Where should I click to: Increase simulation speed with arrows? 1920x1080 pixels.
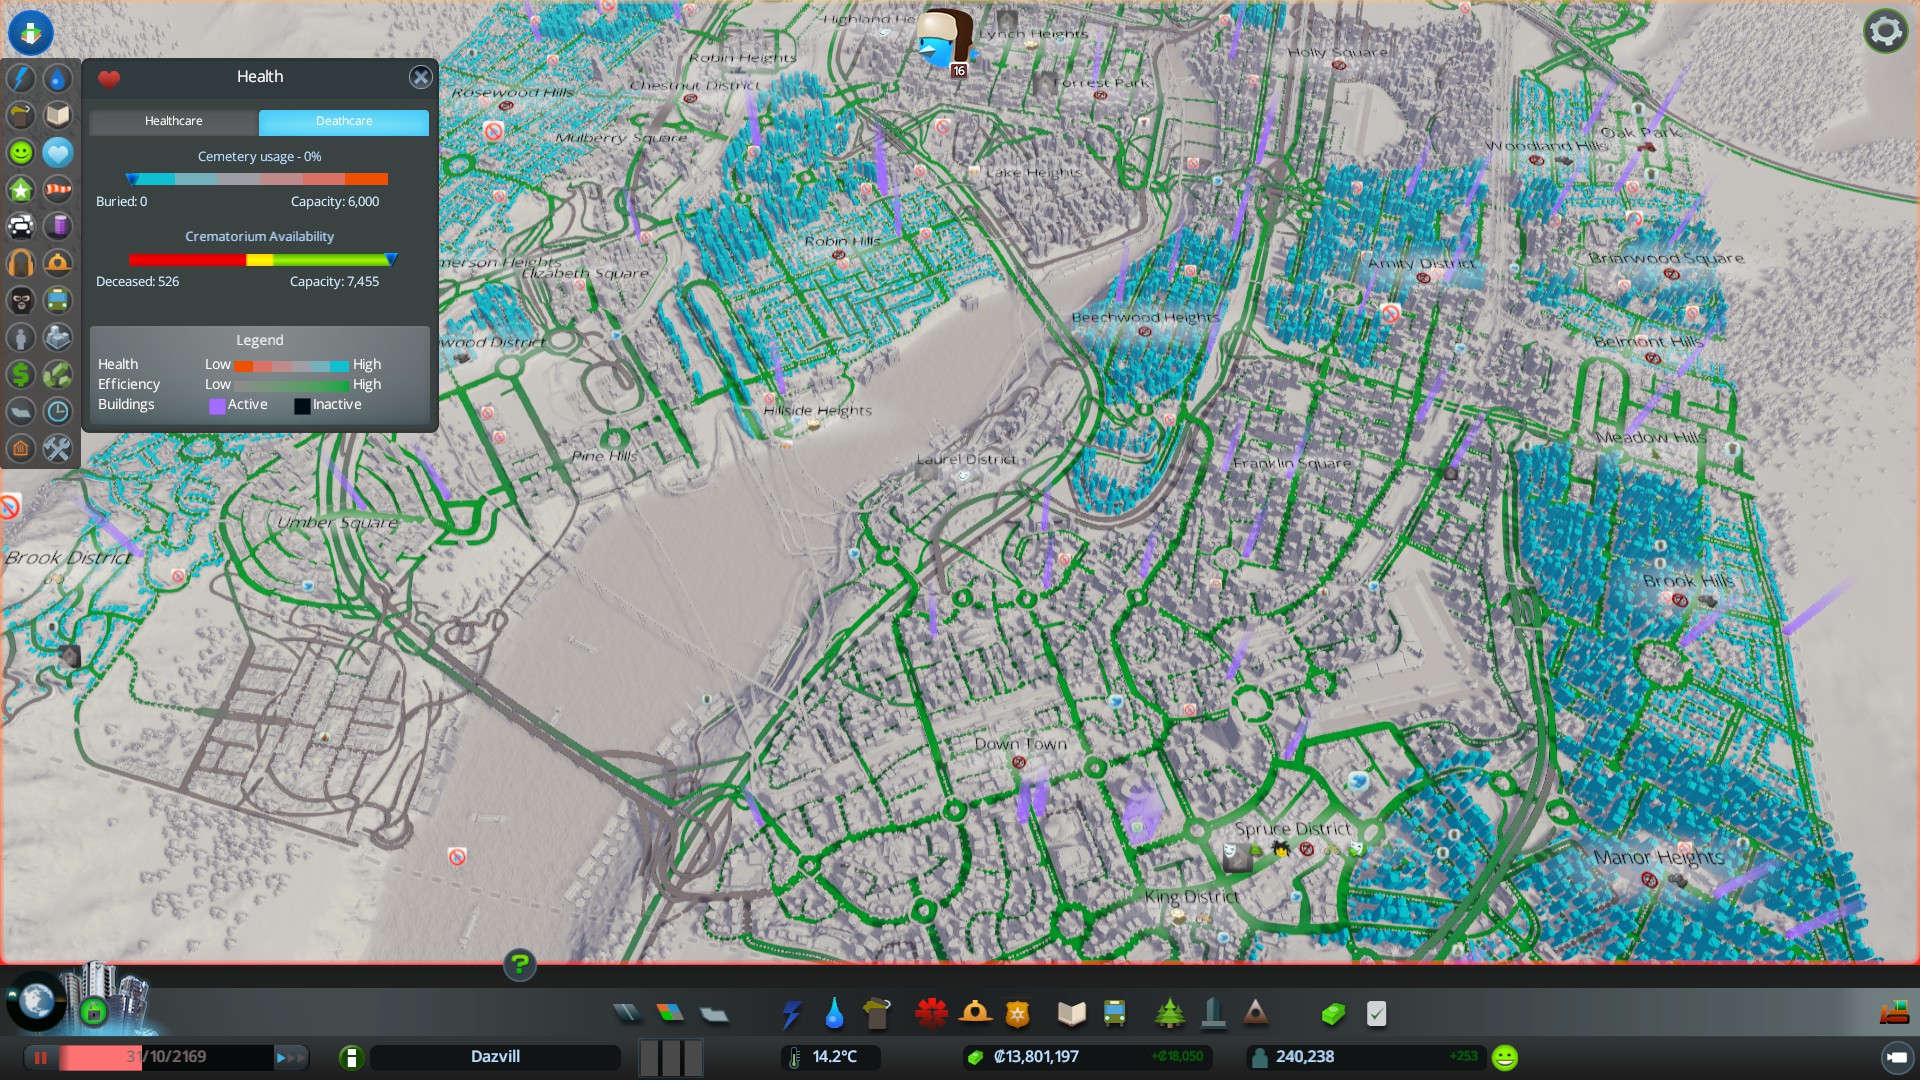coord(290,1057)
